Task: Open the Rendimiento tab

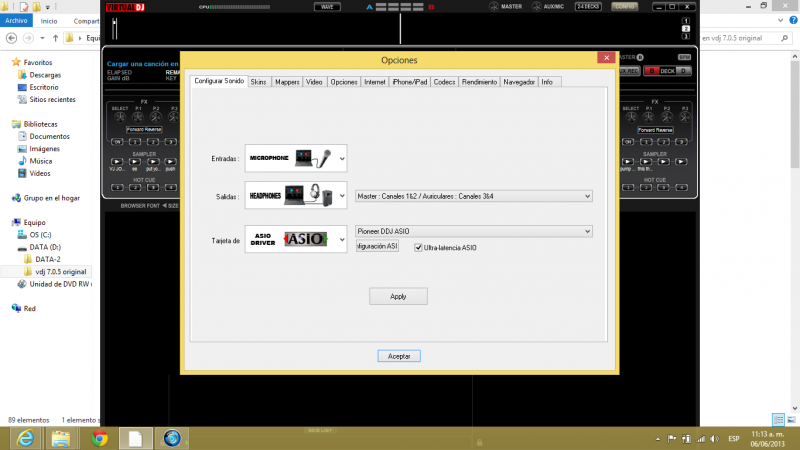Action: coord(479,82)
